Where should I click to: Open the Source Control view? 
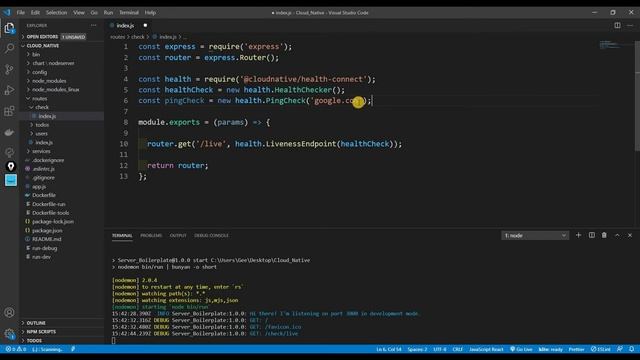9,69
